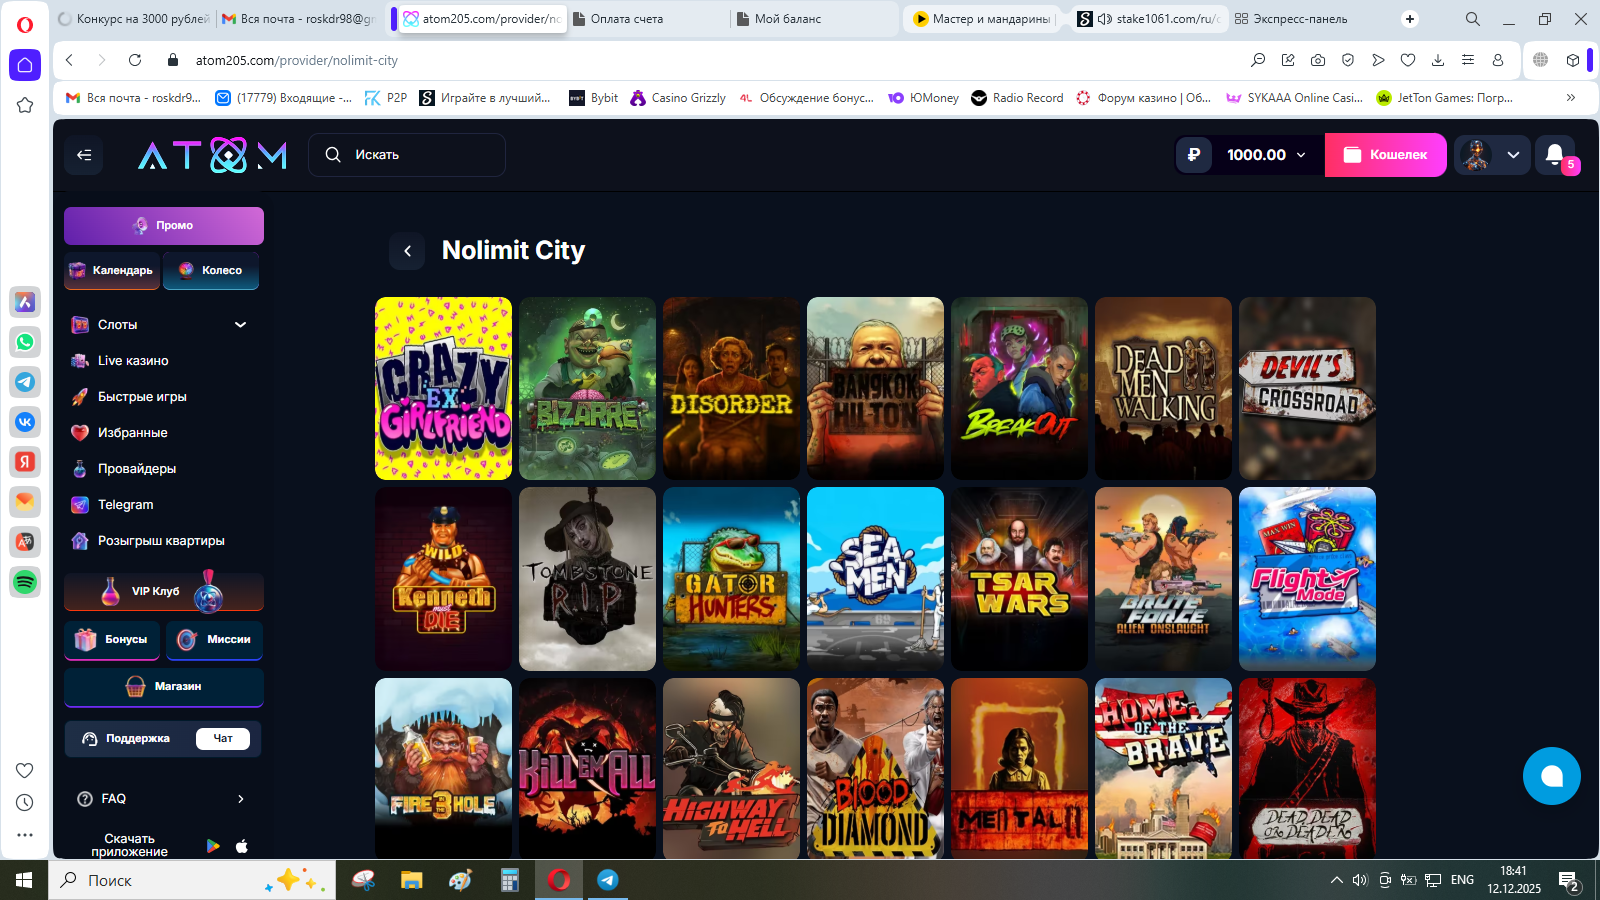1600x900 pixels.
Task: Open Telegram from the Windows taskbar
Action: [x=607, y=880]
